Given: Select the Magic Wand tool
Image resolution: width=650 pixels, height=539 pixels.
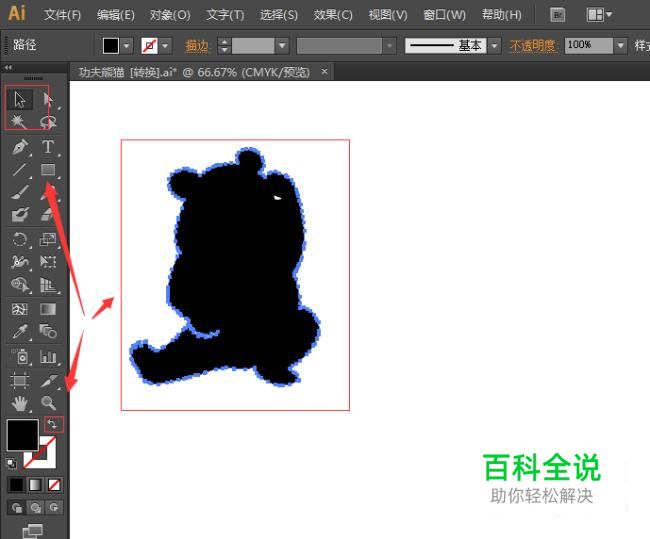Looking at the screenshot, I should pos(19,121).
